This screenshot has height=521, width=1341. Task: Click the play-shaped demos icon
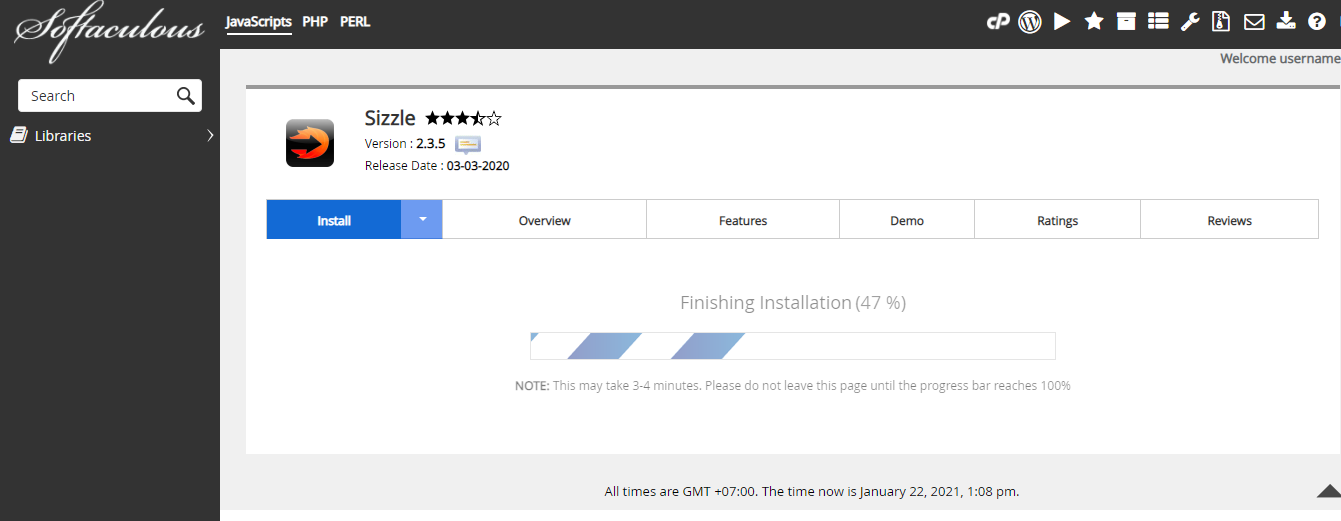[x=1062, y=21]
